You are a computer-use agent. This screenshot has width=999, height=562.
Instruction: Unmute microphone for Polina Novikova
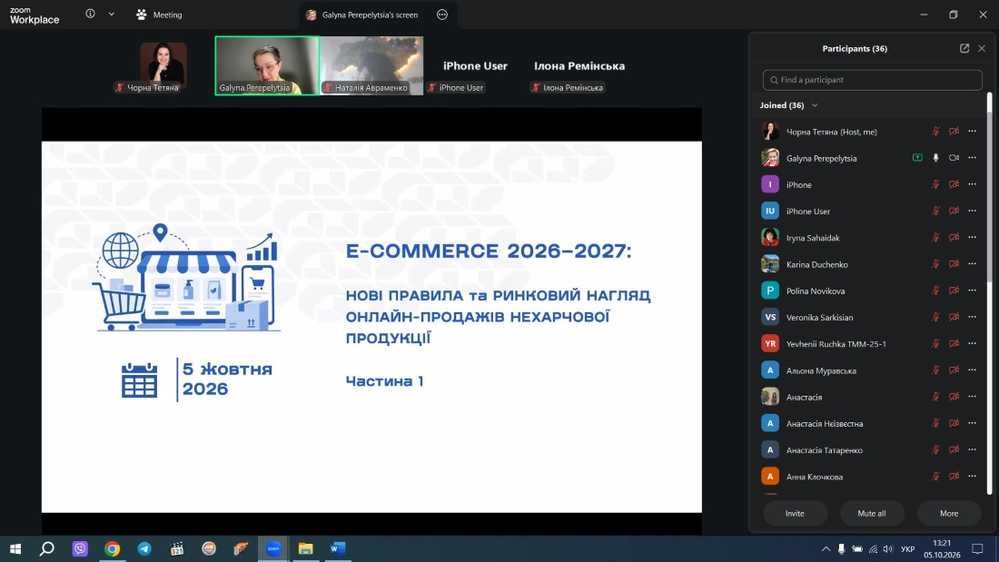(935, 291)
